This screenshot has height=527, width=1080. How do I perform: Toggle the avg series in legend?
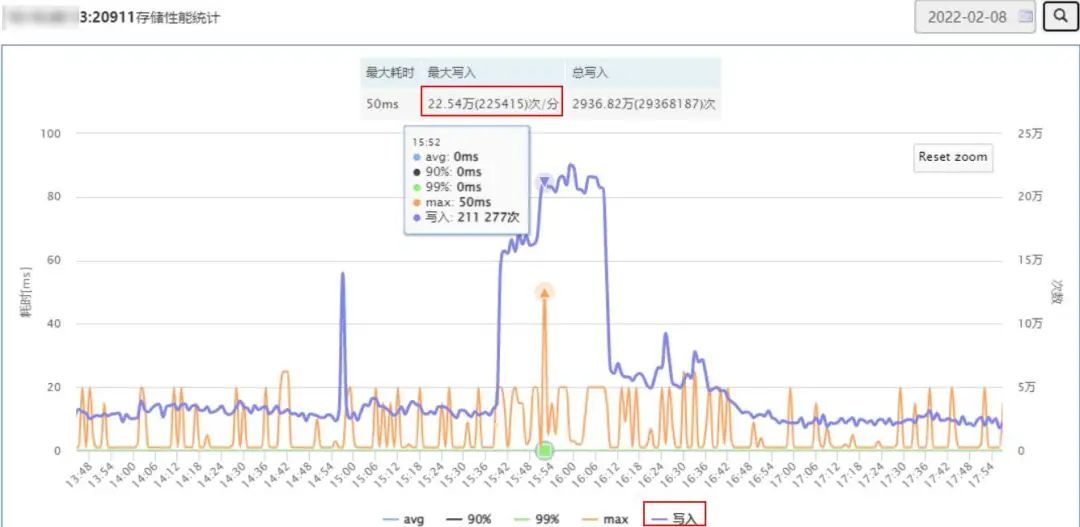click(x=404, y=519)
